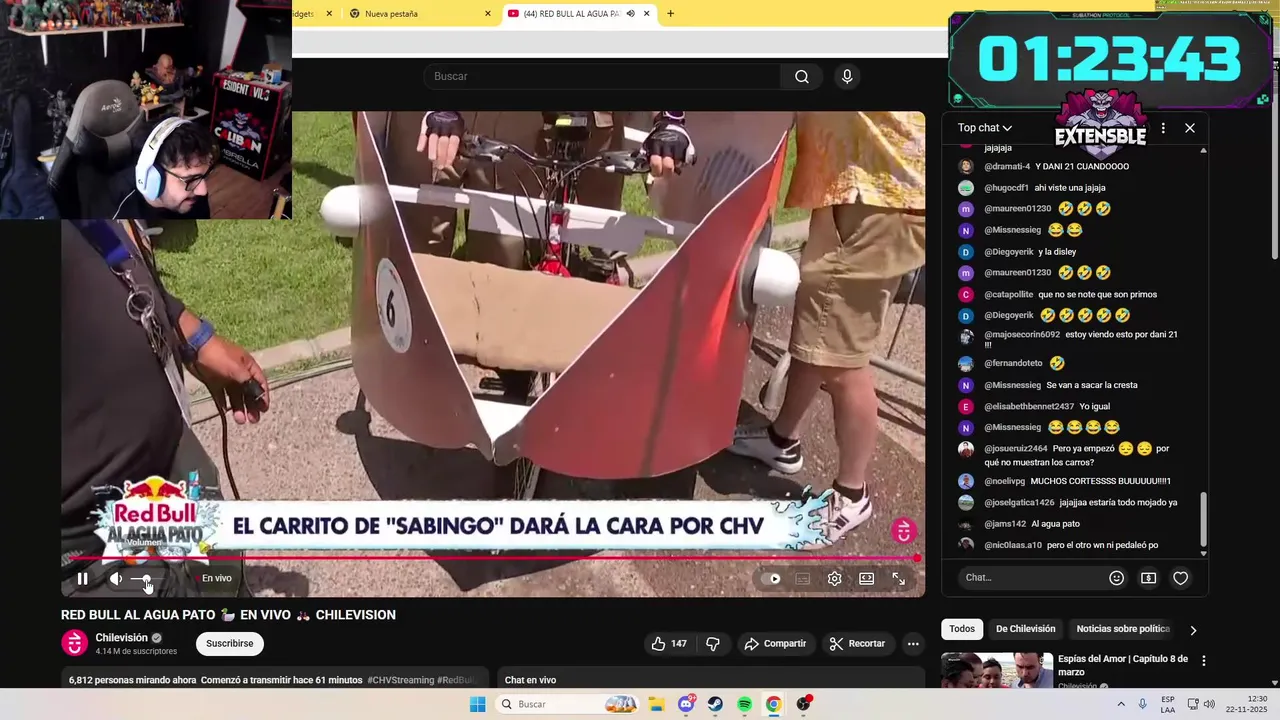Start voice search with microphone
Screen dimensions: 1280x720
(847, 76)
